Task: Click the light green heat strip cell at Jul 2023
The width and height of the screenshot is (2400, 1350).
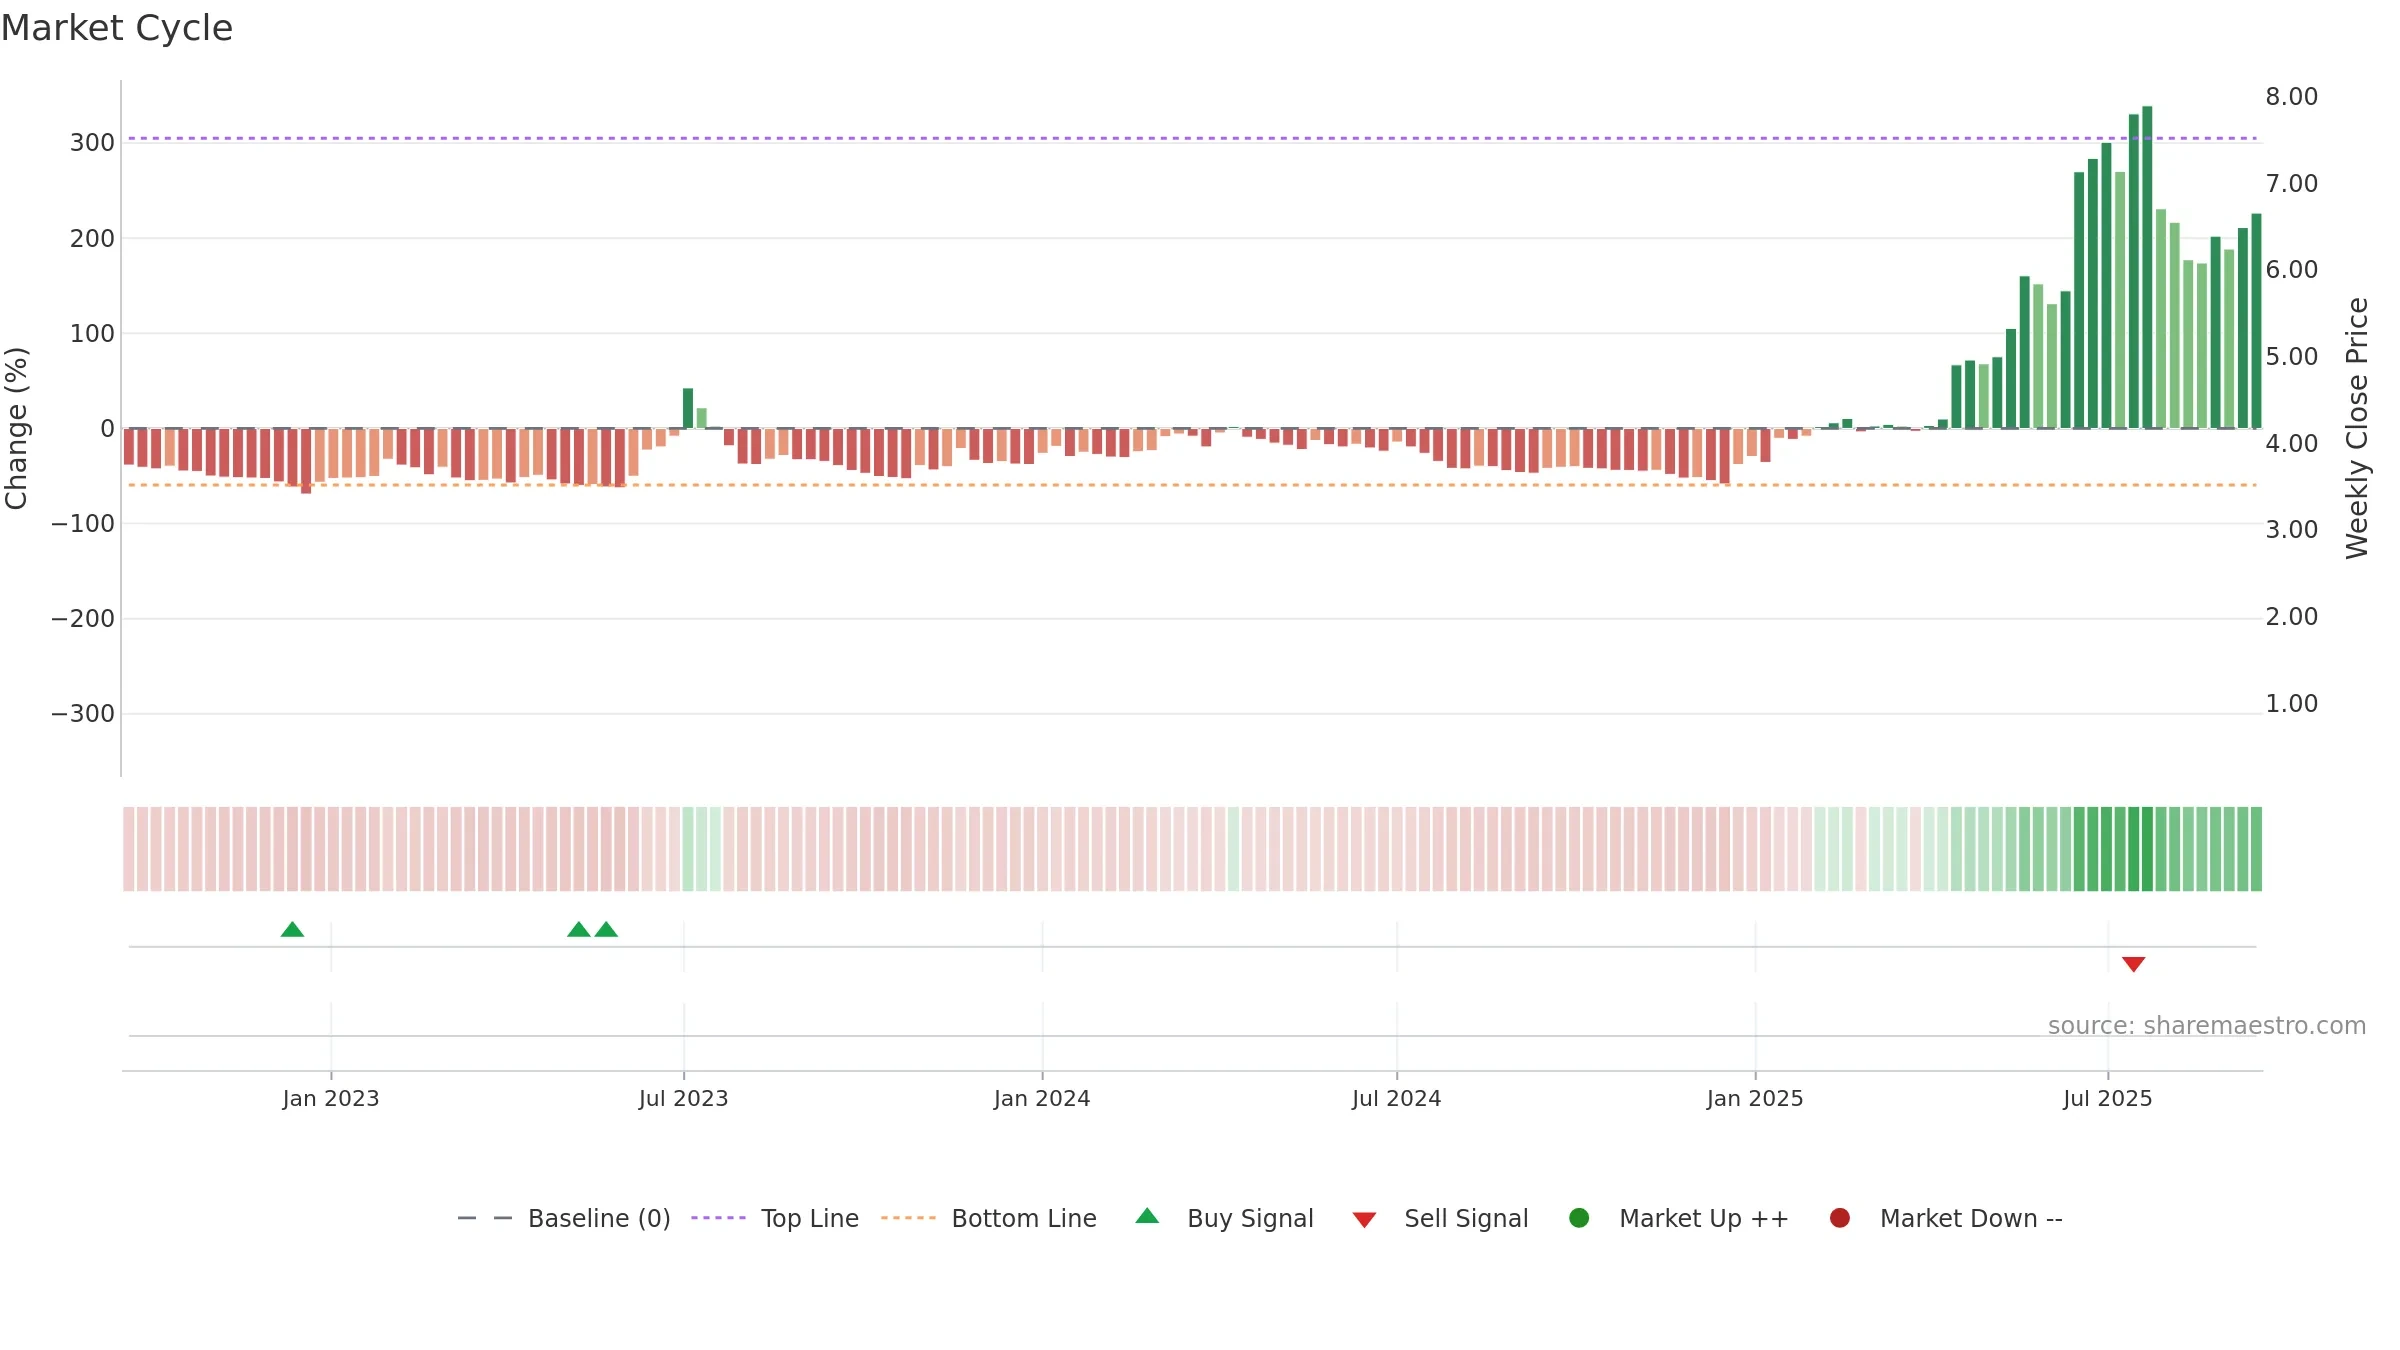Action: 688,849
